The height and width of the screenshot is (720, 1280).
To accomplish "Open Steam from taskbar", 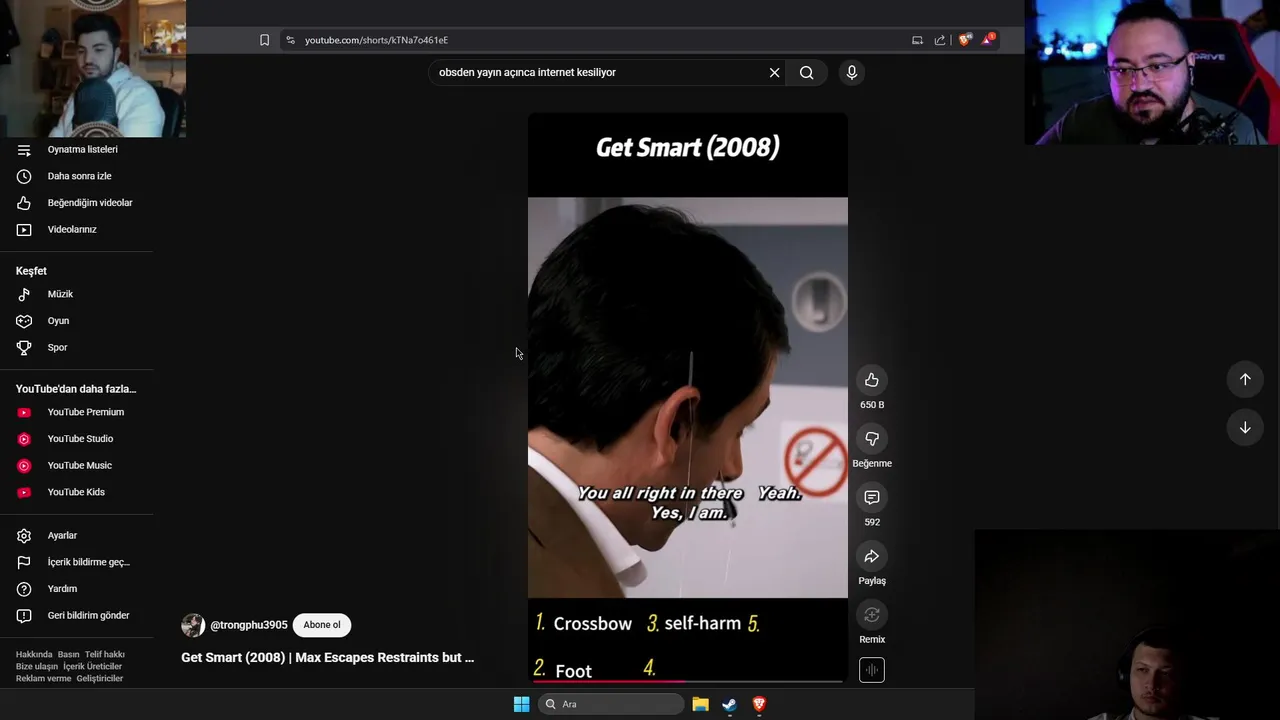I will (730, 704).
